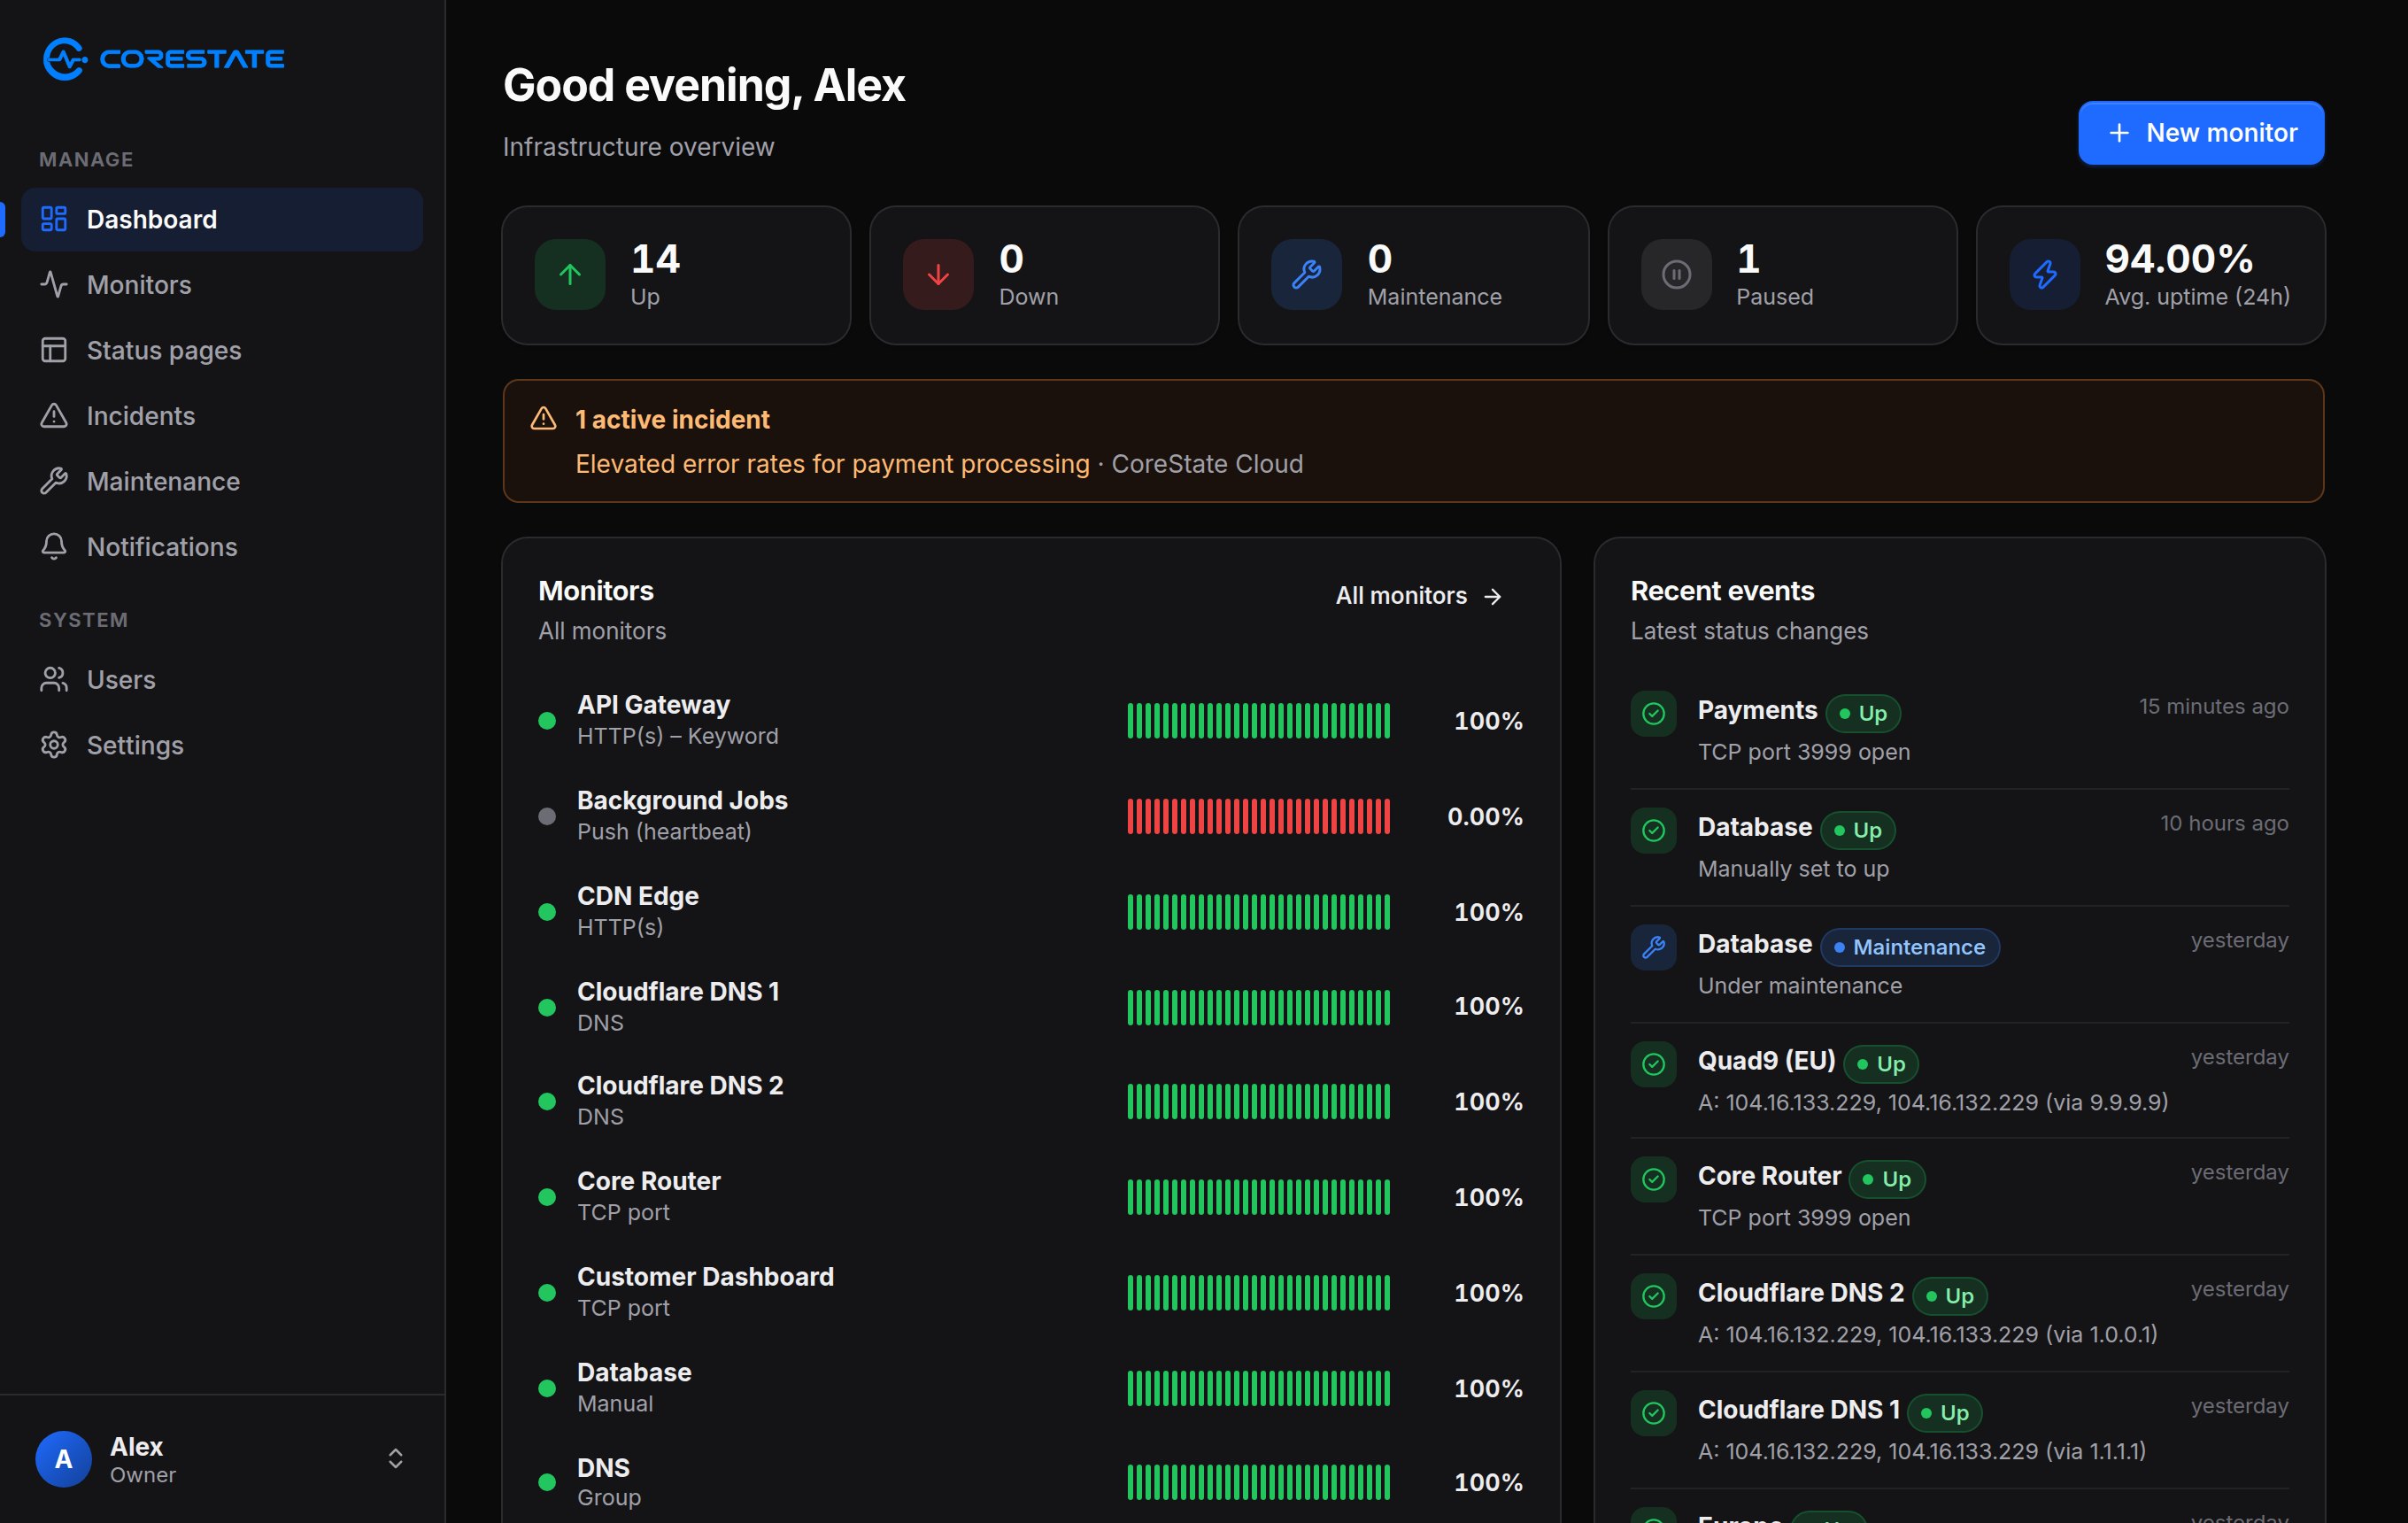Screen dimensions: 2408x1523
Task: Select the Notifications menu item
Action: (x=222, y=547)
